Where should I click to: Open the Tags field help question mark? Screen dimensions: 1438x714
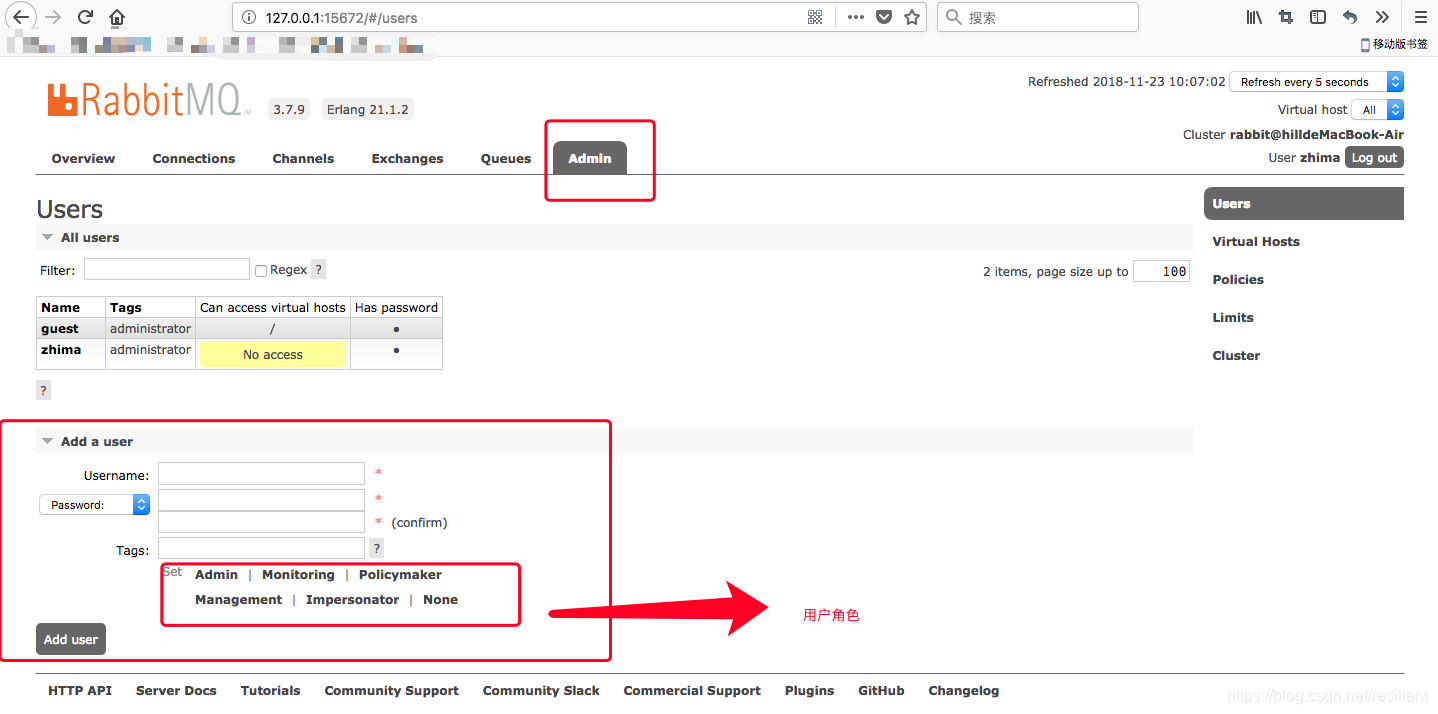(x=376, y=548)
